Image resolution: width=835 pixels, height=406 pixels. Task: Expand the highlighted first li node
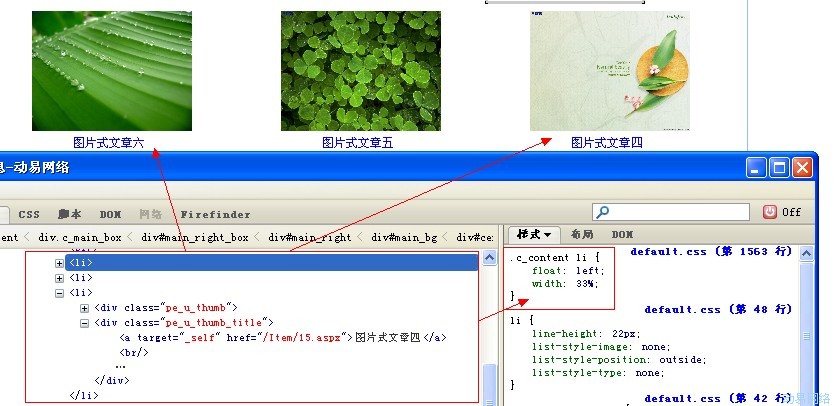[60, 262]
